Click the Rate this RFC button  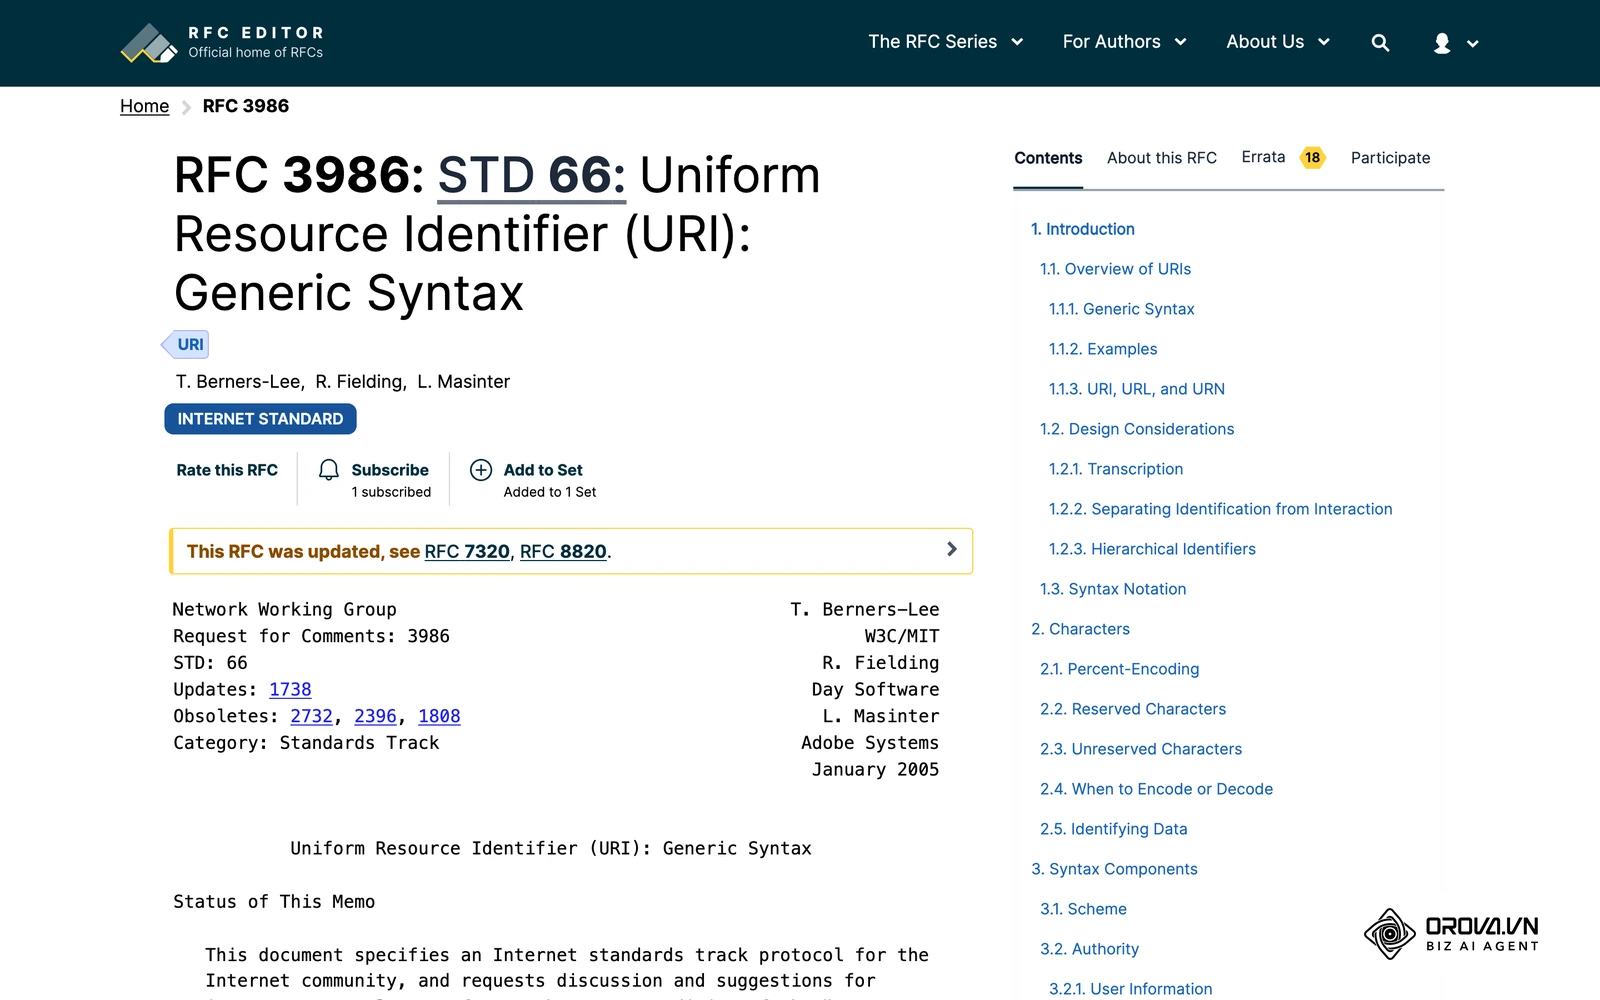[227, 470]
